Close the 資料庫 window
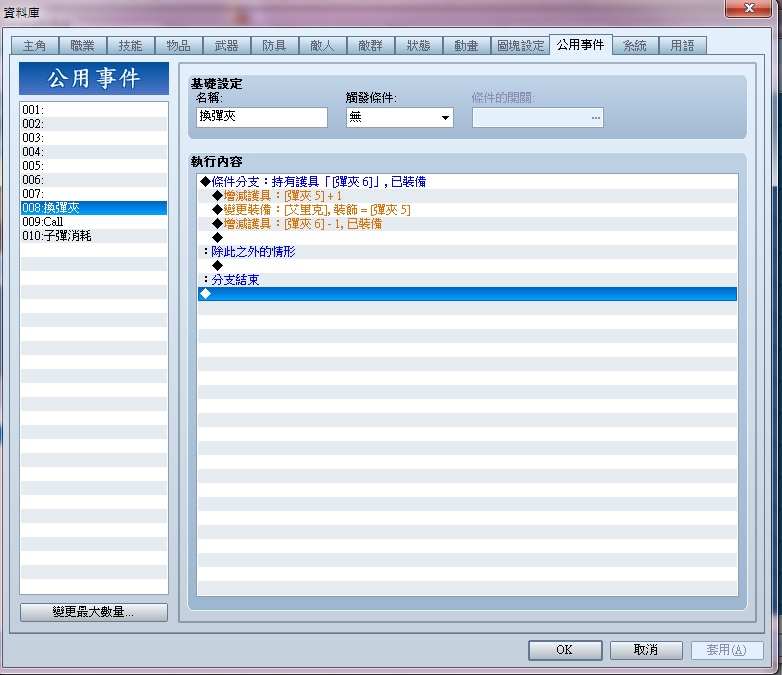Screen dimensions: 782x675 pyautogui.click(x=749, y=8)
